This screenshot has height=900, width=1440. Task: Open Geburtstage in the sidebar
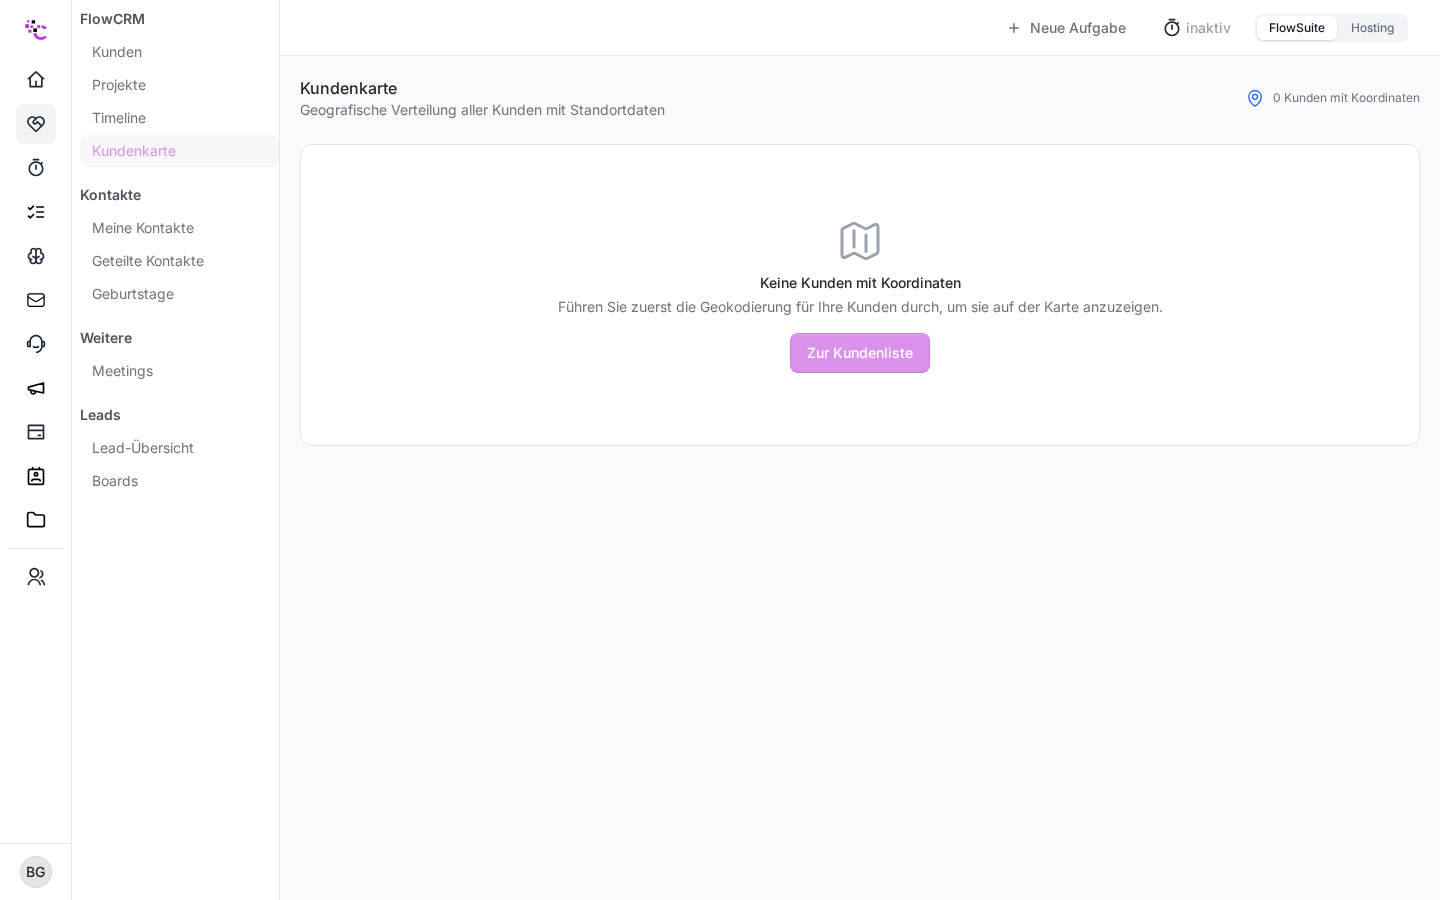coord(179,294)
